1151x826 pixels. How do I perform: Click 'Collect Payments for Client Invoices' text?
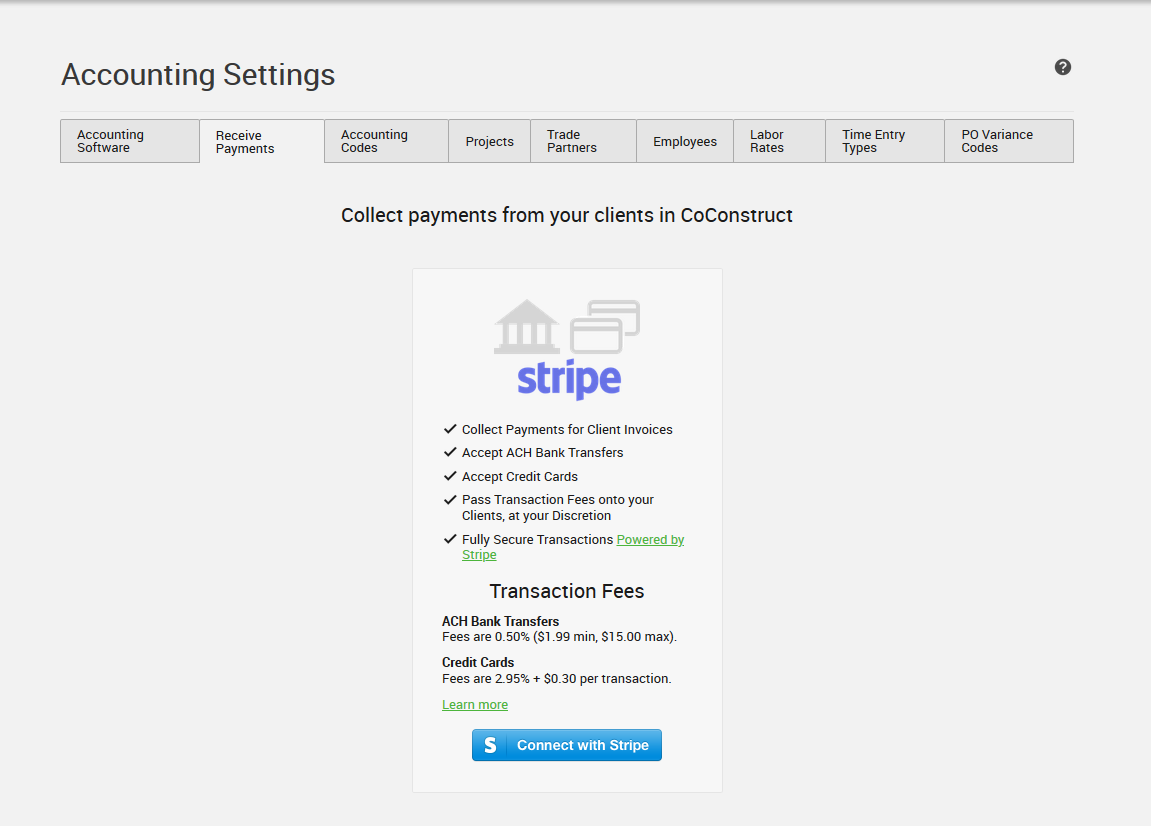tap(567, 430)
